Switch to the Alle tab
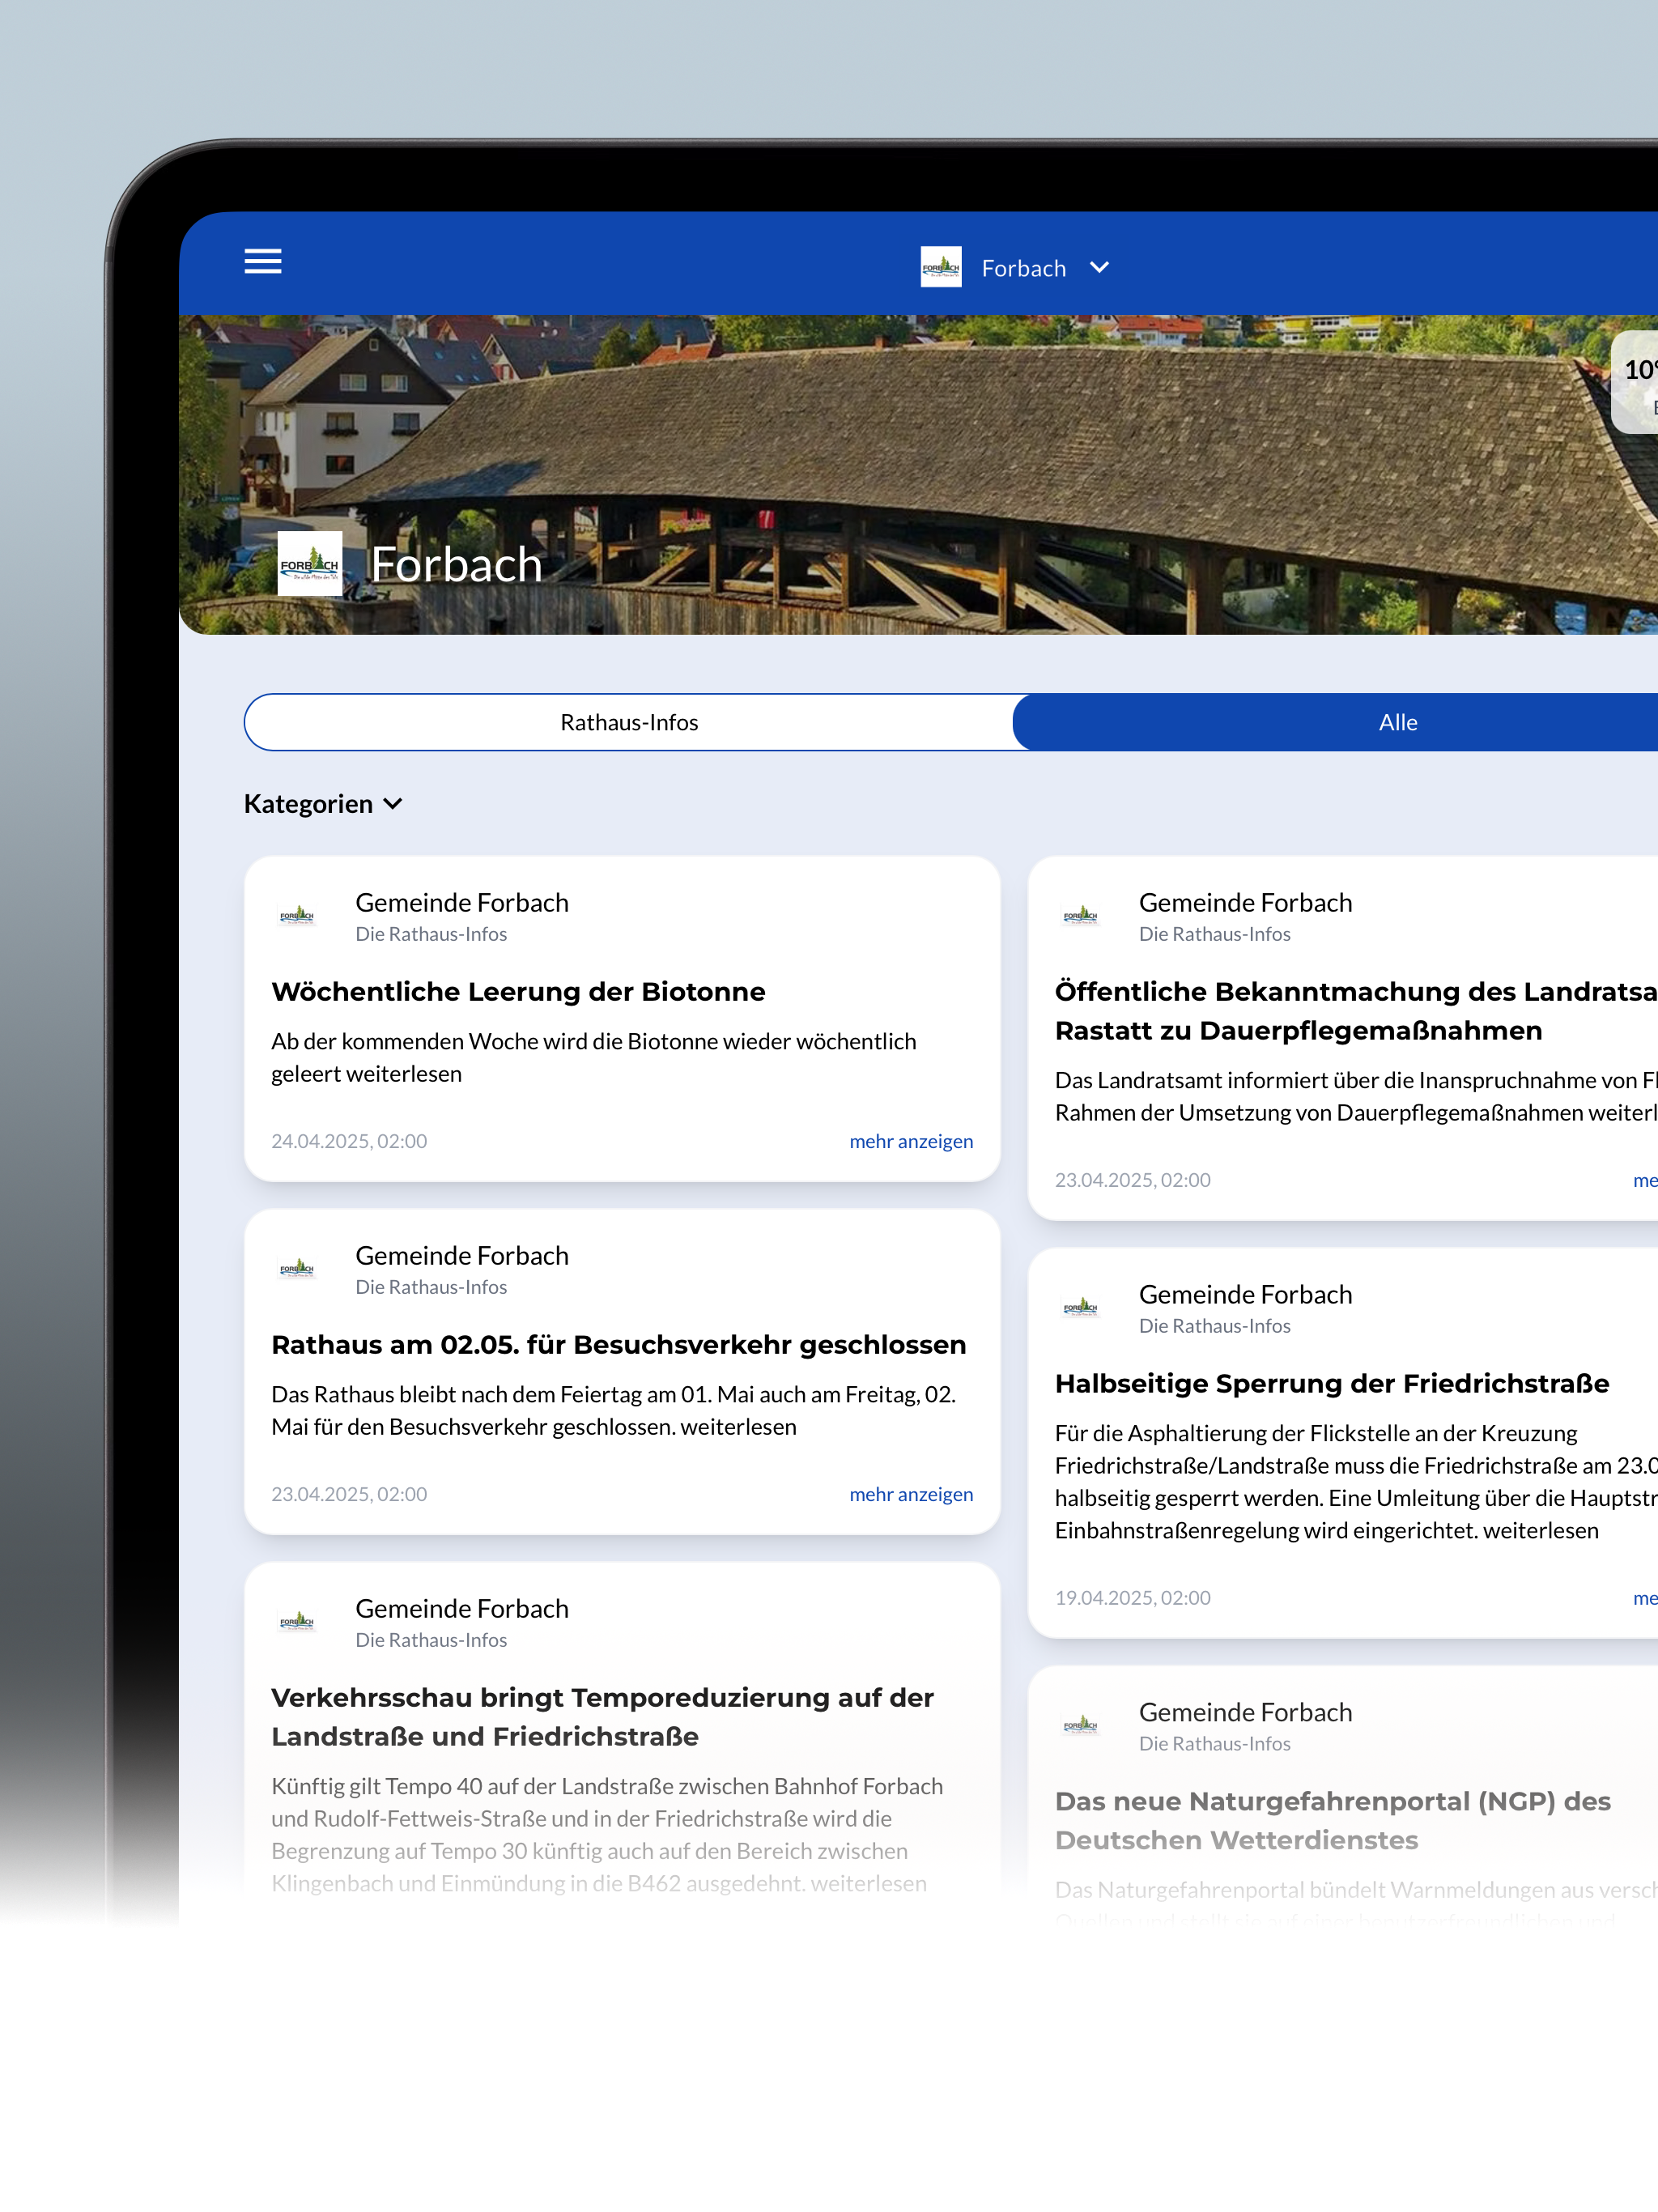The image size is (1658, 2212). coord(1336,722)
